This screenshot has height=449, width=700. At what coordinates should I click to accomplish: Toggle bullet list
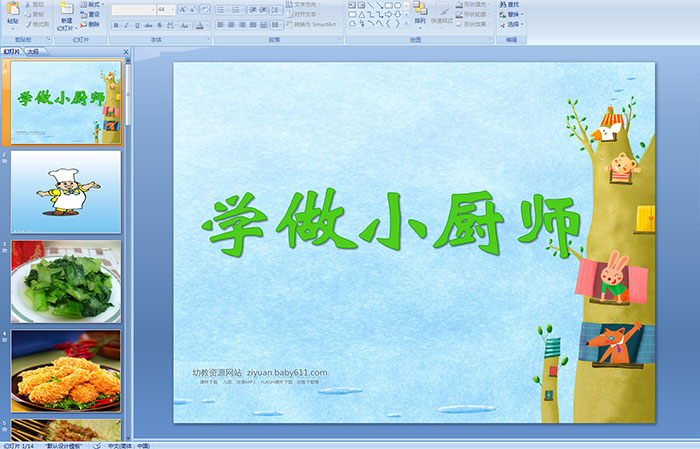pyautogui.click(x=223, y=9)
